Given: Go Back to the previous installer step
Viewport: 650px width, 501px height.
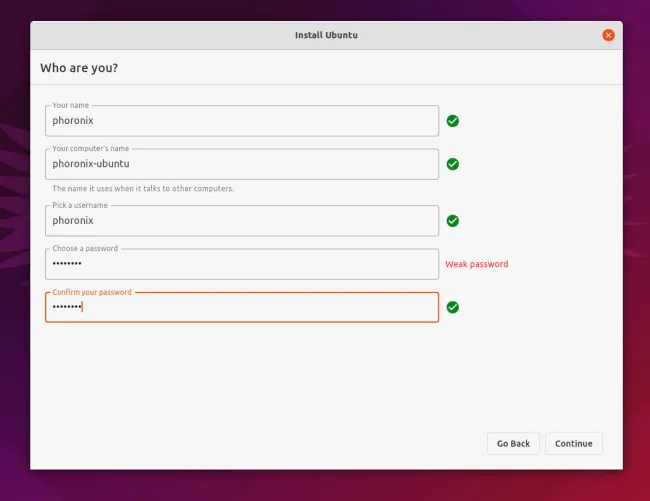Looking at the screenshot, I should [513, 443].
